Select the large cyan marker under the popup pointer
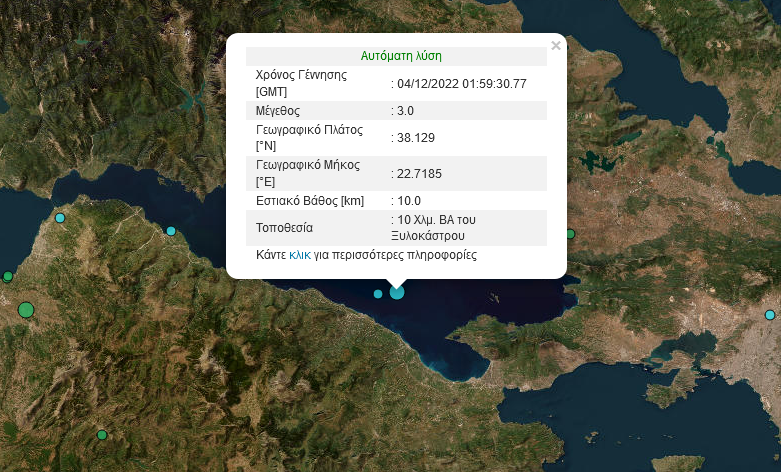Screen dimensions: 781x472 click(397, 292)
